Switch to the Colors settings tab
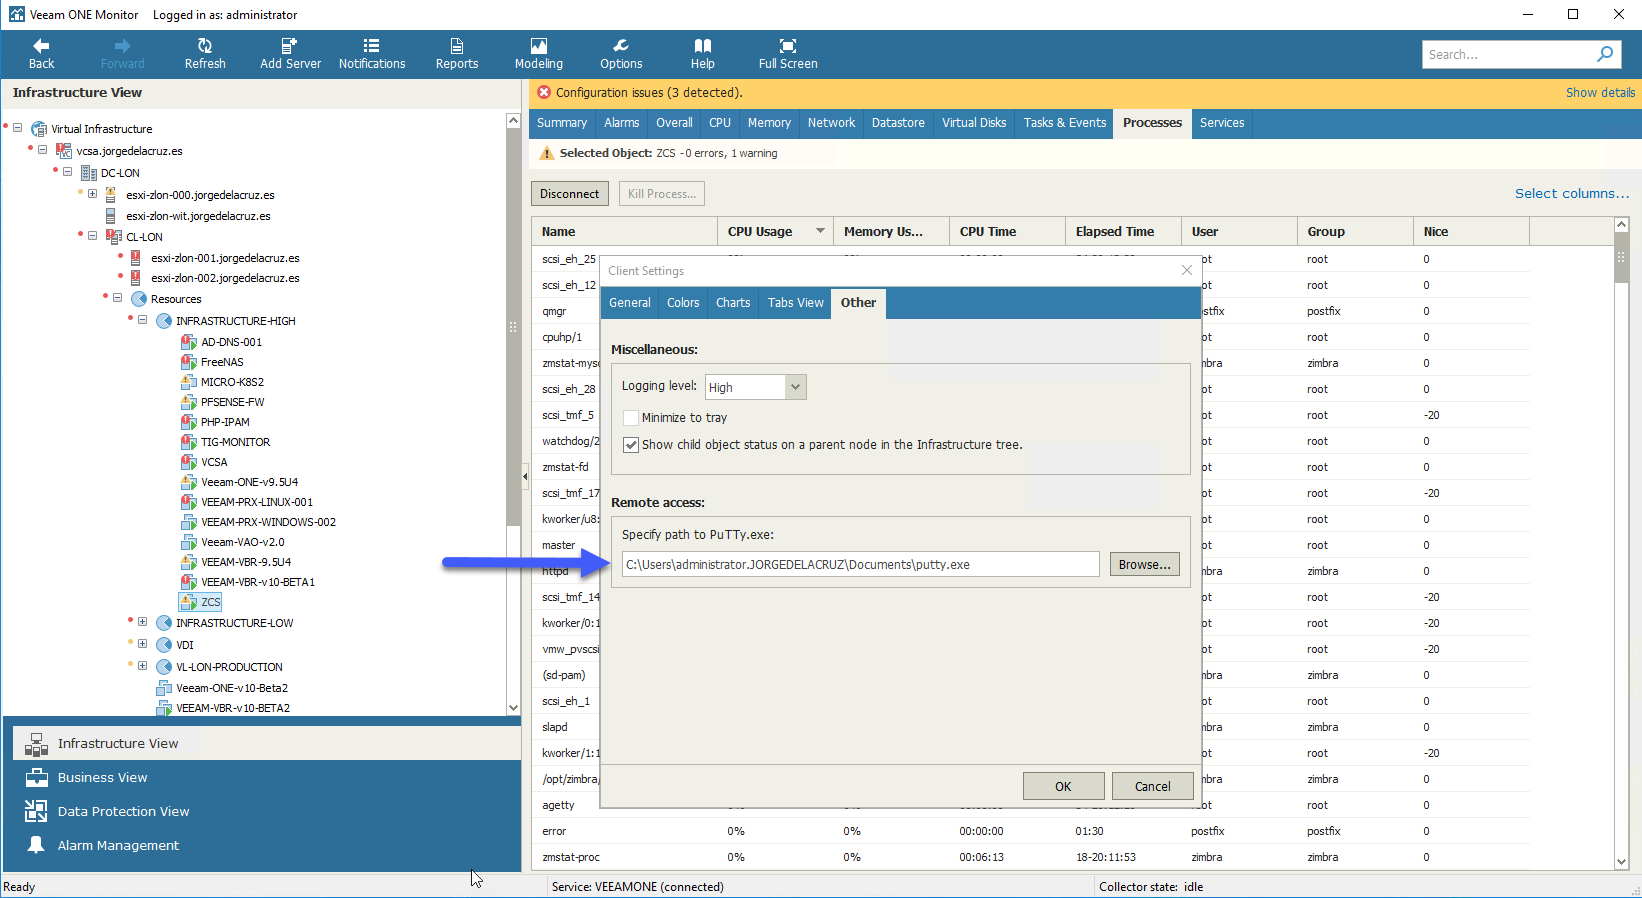The width and height of the screenshot is (1642, 898). pos(683,303)
